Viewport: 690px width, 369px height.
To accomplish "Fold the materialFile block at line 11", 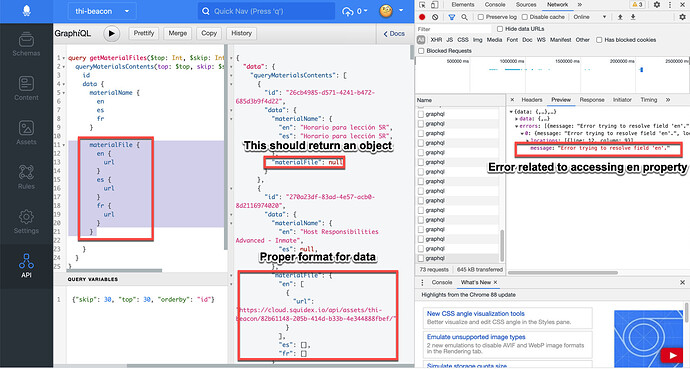I will coord(64,145).
